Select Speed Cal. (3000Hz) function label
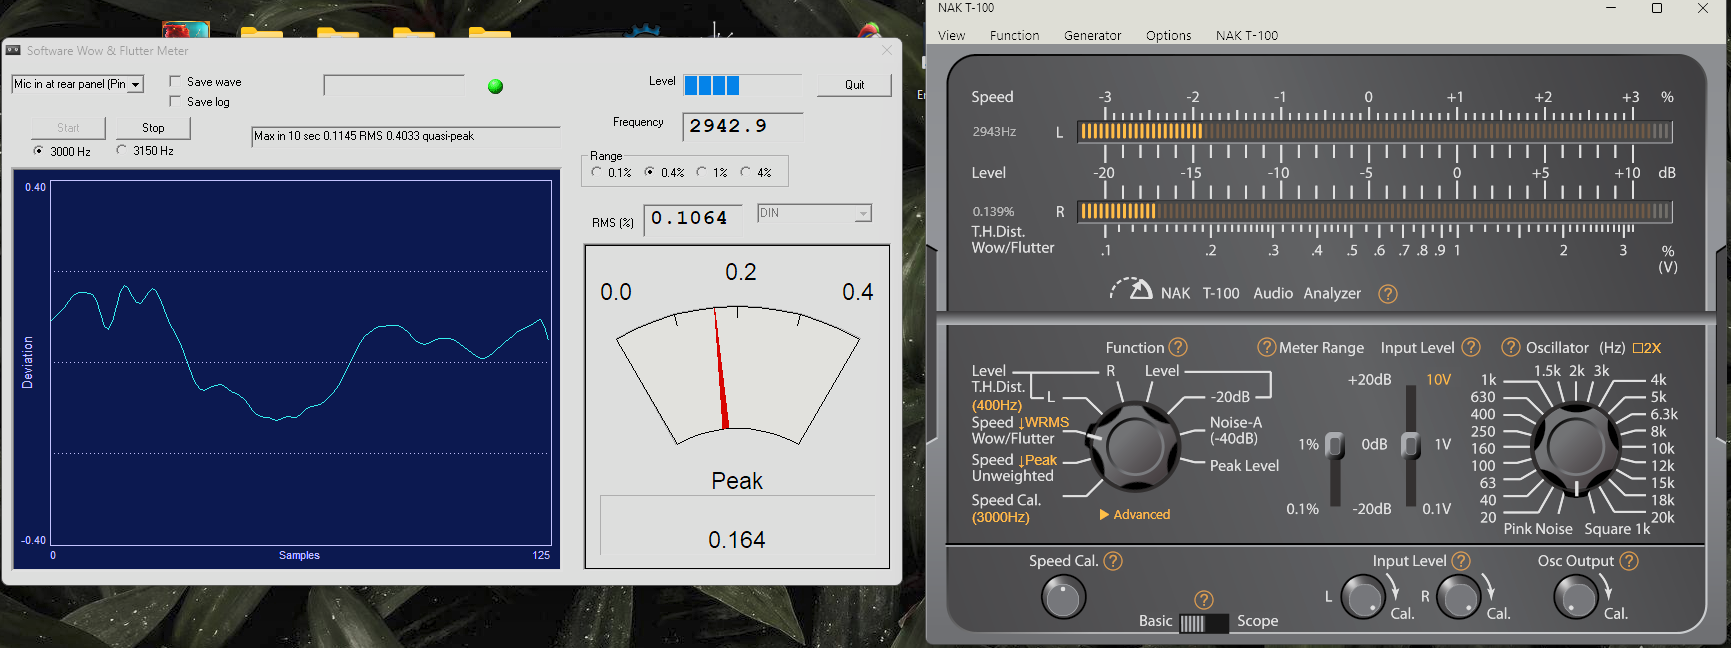The width and height of the screenshot is (1731, 648). coord(1006,508)
